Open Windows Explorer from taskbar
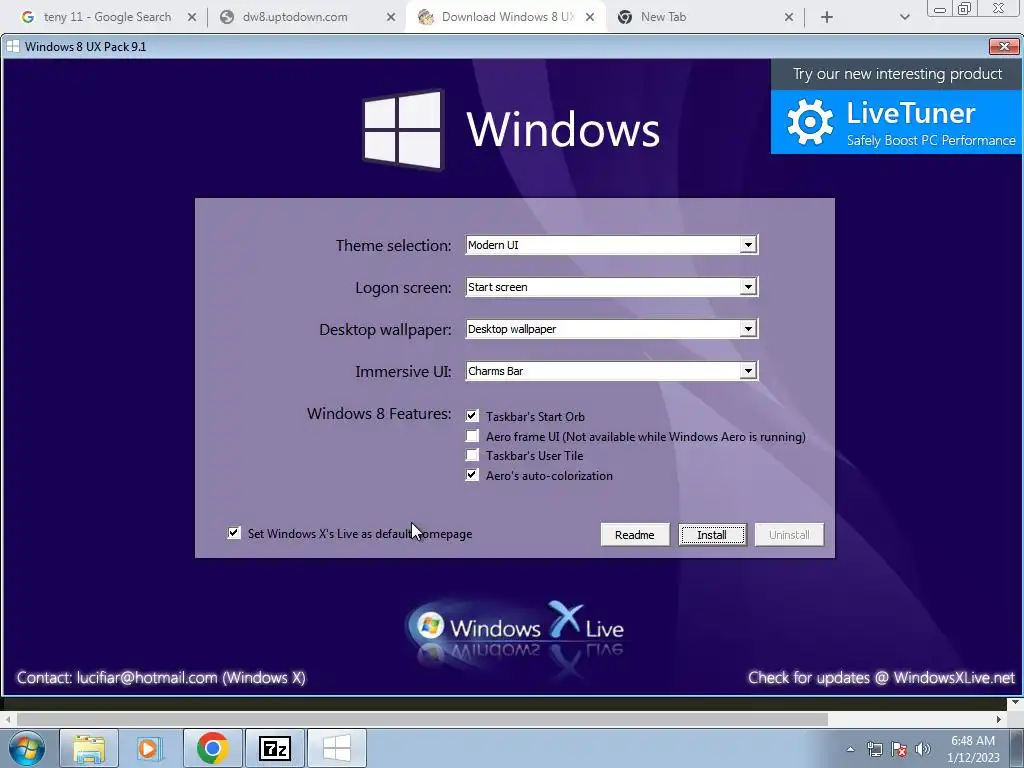This screenshot has height=768, width=1024. (89, 748)
